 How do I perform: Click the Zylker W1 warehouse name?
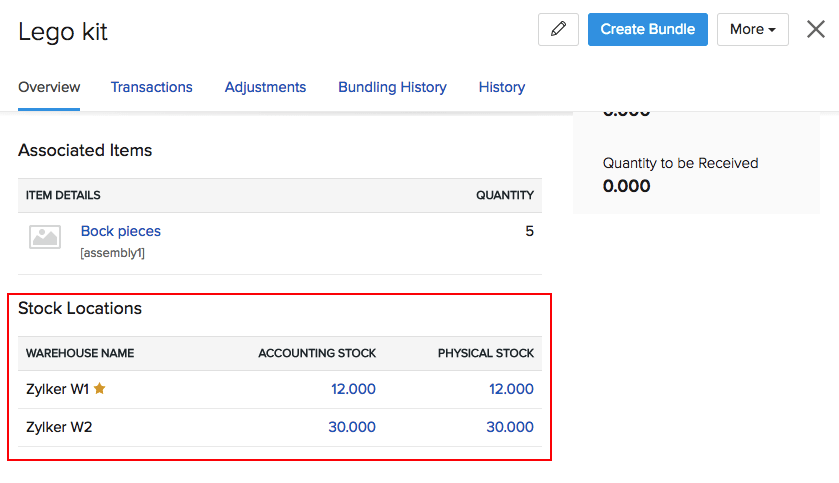click(57, 389)
